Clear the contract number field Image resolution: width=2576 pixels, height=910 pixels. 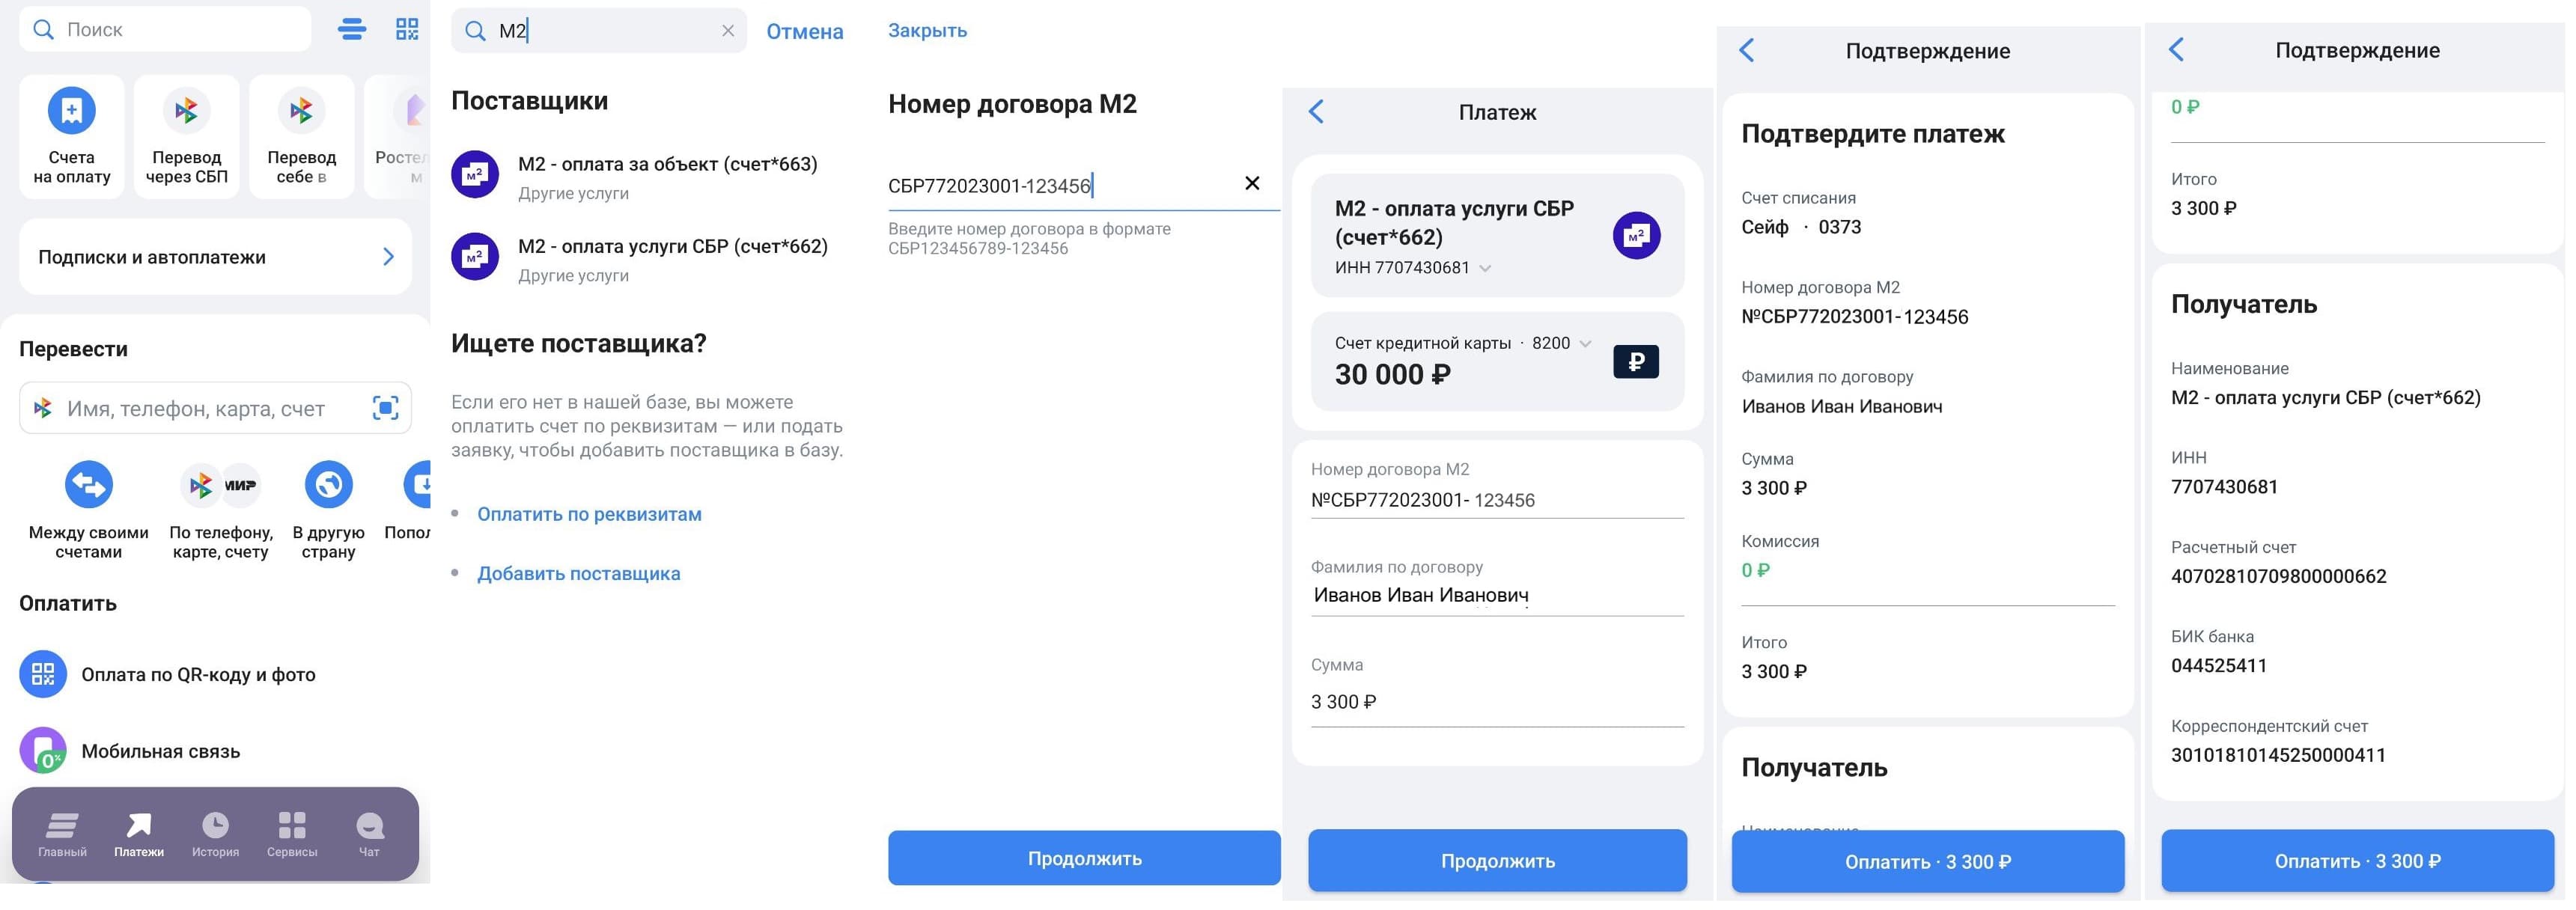pos(1252,183)
